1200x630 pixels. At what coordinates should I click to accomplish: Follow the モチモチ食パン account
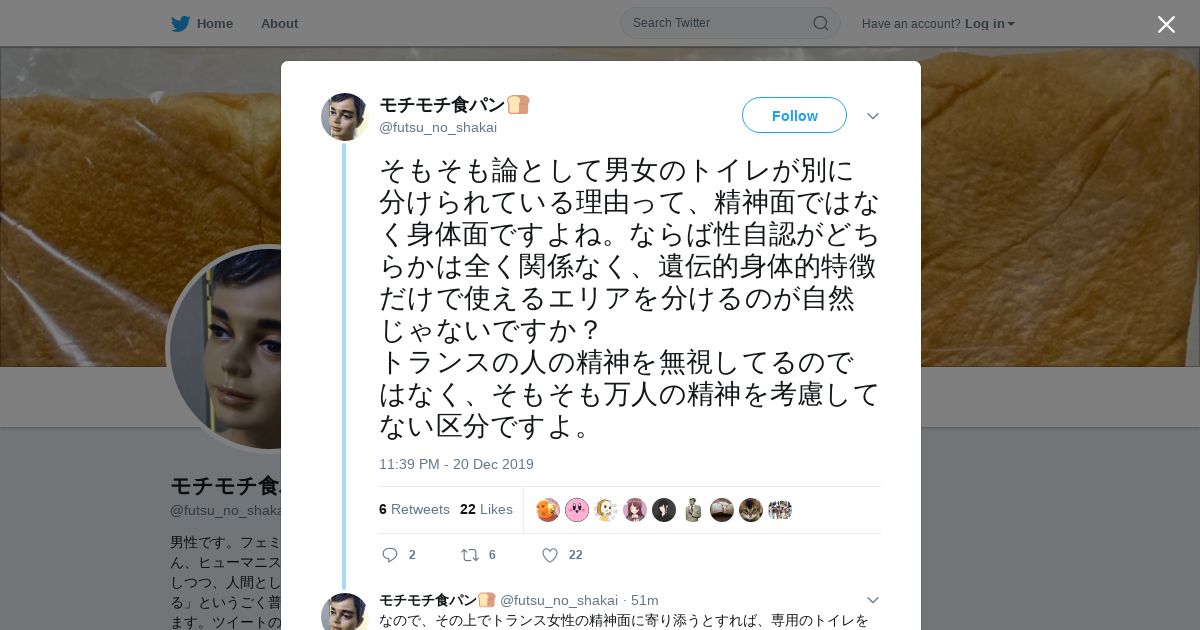794,115
